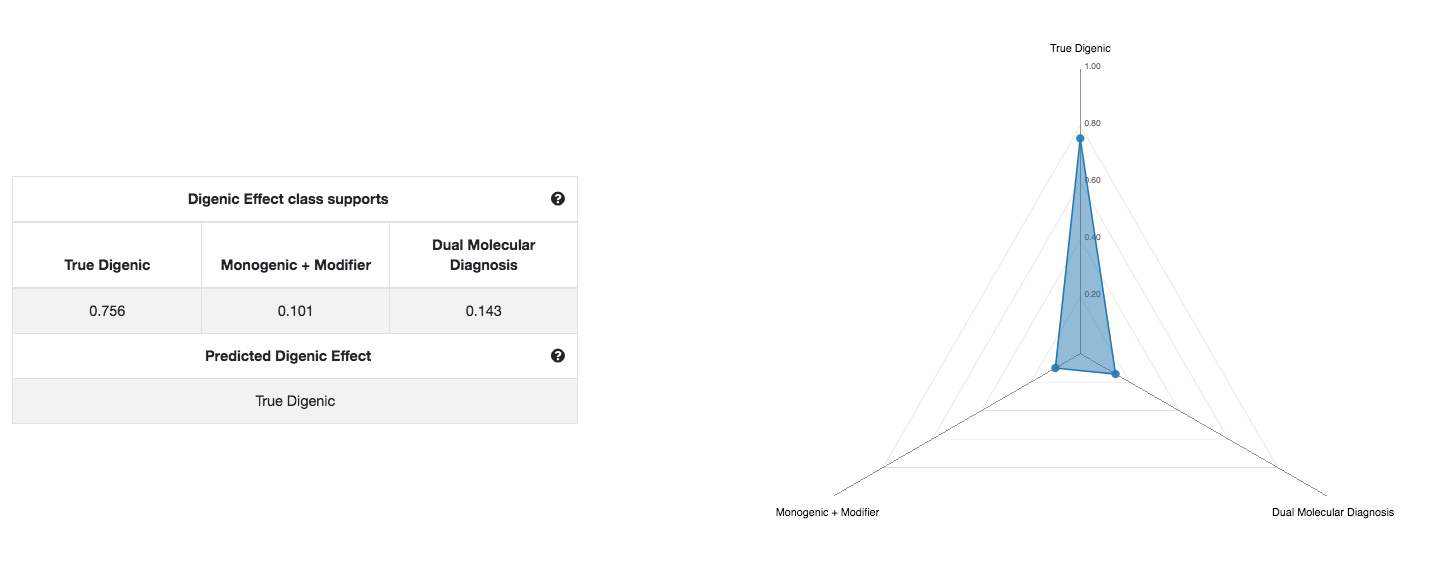Click the Dual Molecular Diagnosis axis label
This screenshot has width=1434, height=576.
1332,512
